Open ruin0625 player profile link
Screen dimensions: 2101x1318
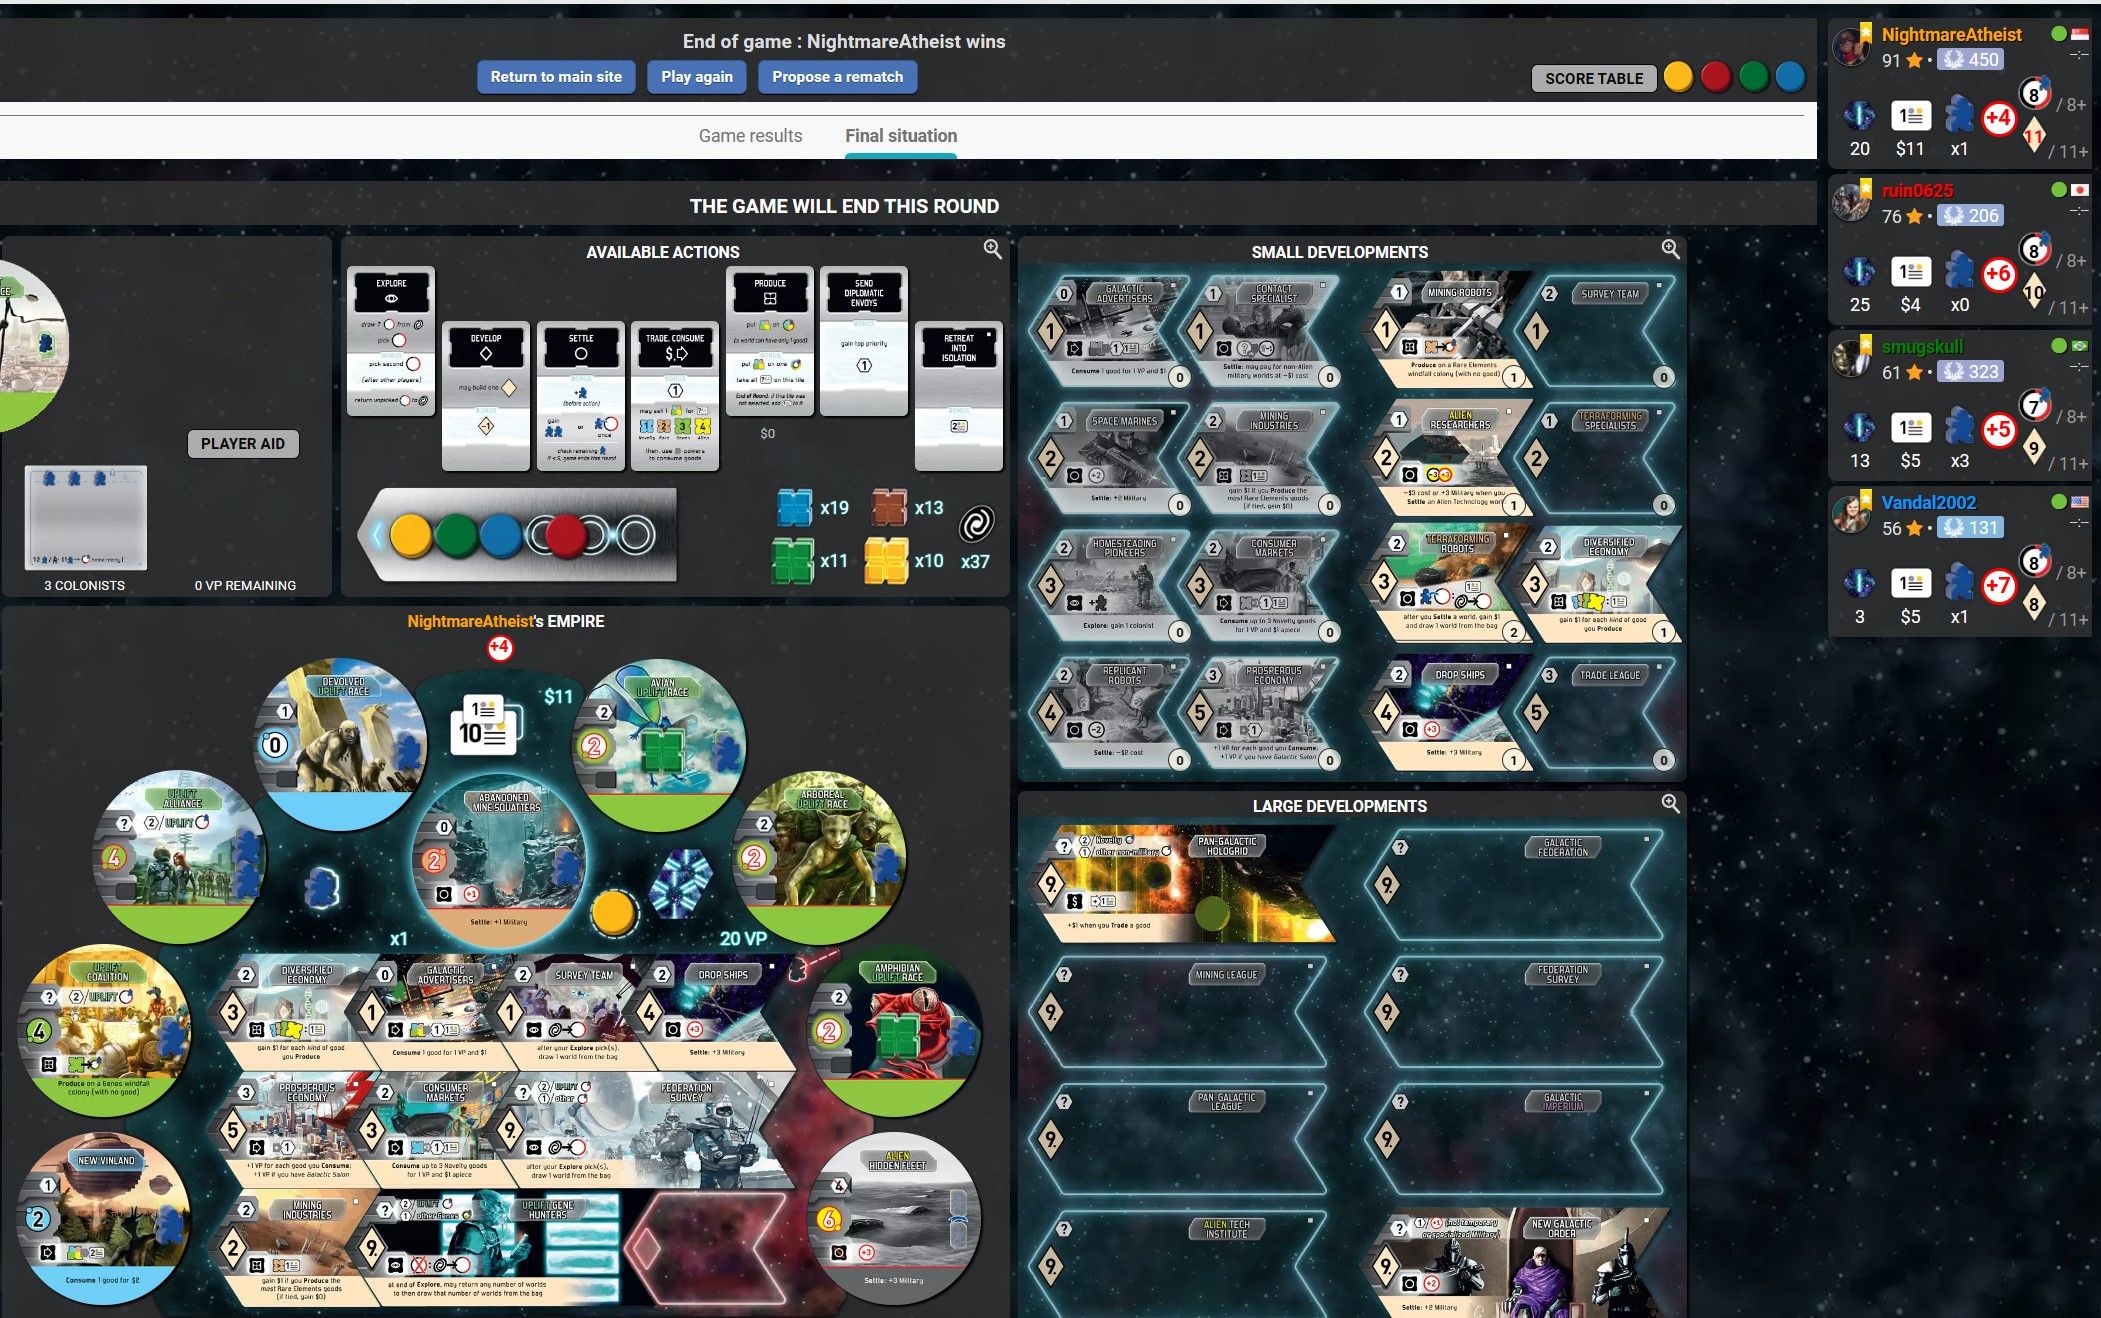click(x=1917, y=190)
